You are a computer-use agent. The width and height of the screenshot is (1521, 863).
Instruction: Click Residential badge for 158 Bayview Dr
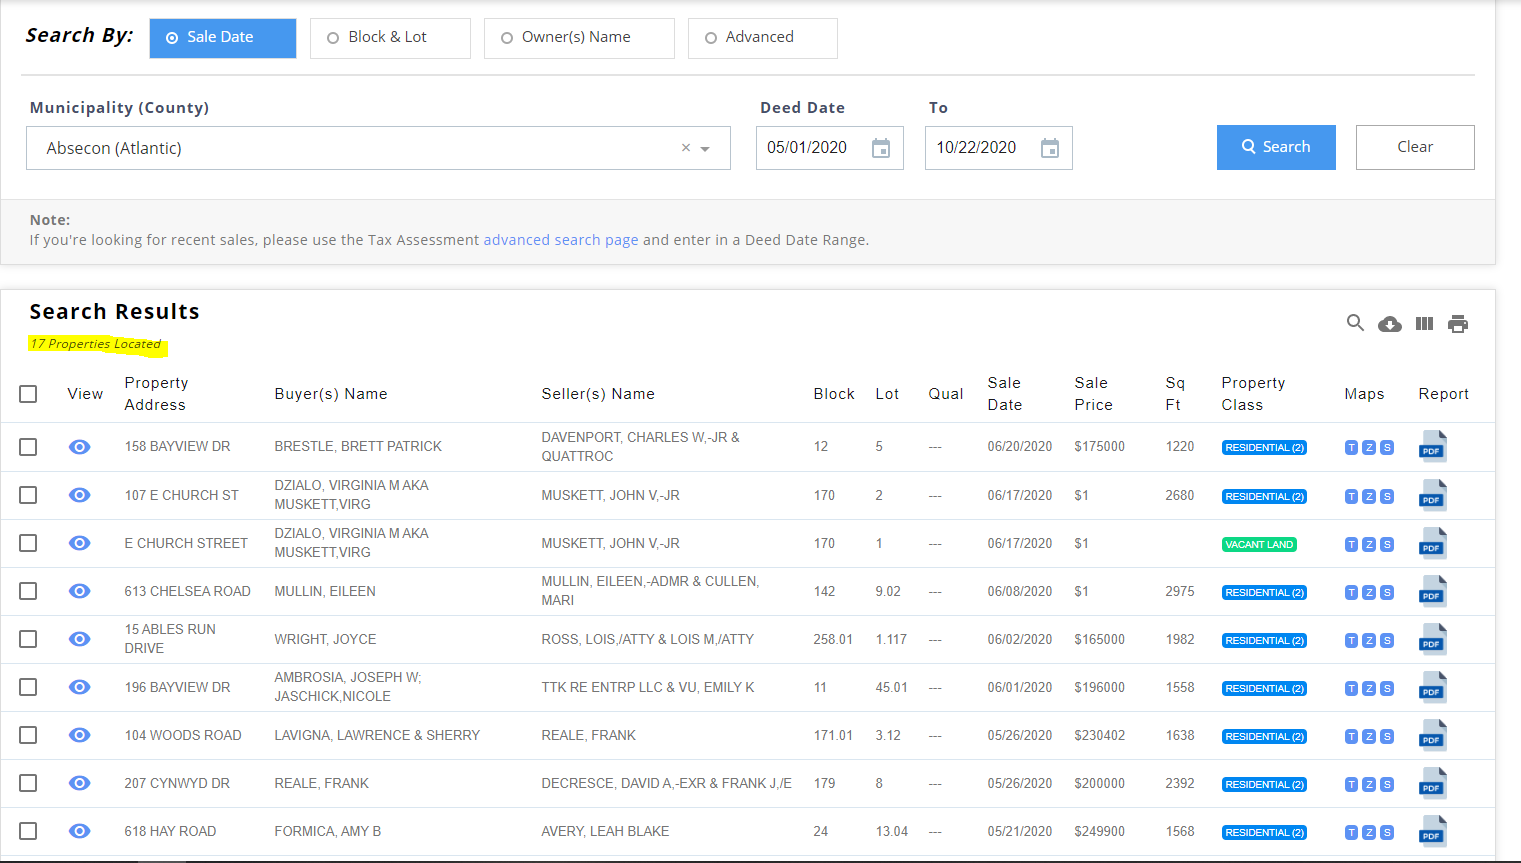[x=1264, y=448]
